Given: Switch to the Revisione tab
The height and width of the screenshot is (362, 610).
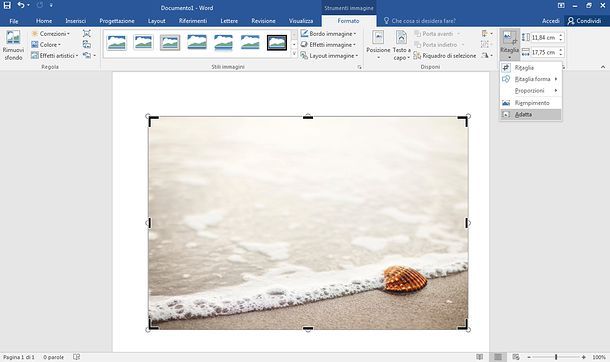Looking at the screenshot, I should pos(263,21).
